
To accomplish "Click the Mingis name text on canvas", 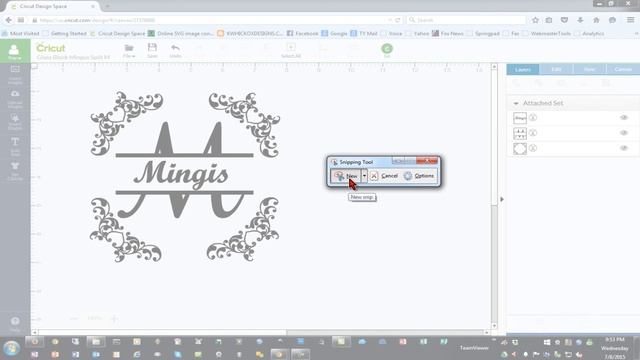I will 181,174.
